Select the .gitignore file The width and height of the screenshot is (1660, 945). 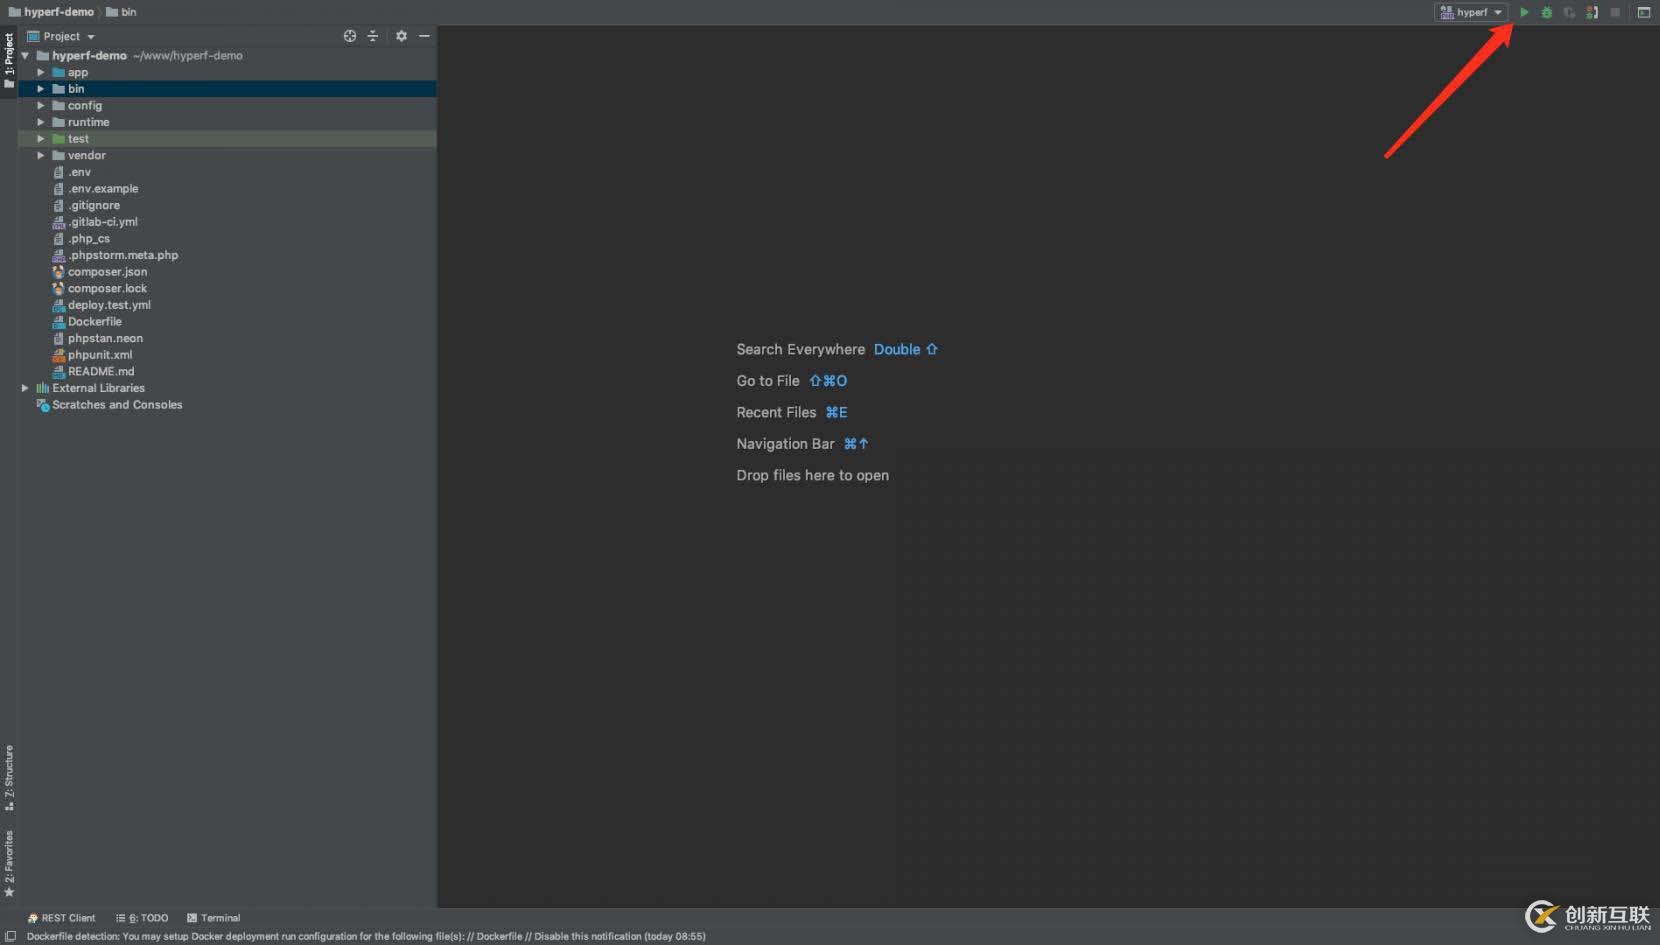pos(94,205)
